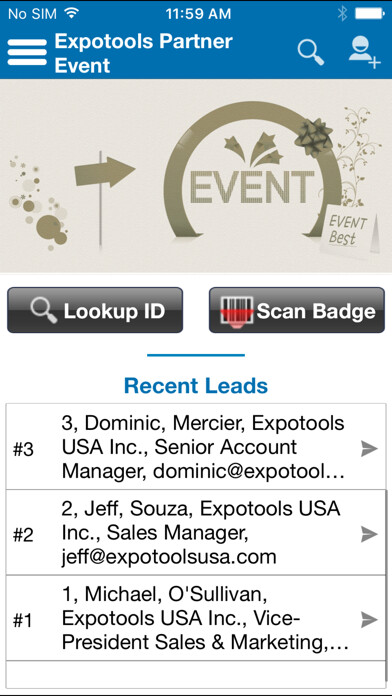
Task: Select Dominic Mercier lead entry text
Action: tap(203, 447)
